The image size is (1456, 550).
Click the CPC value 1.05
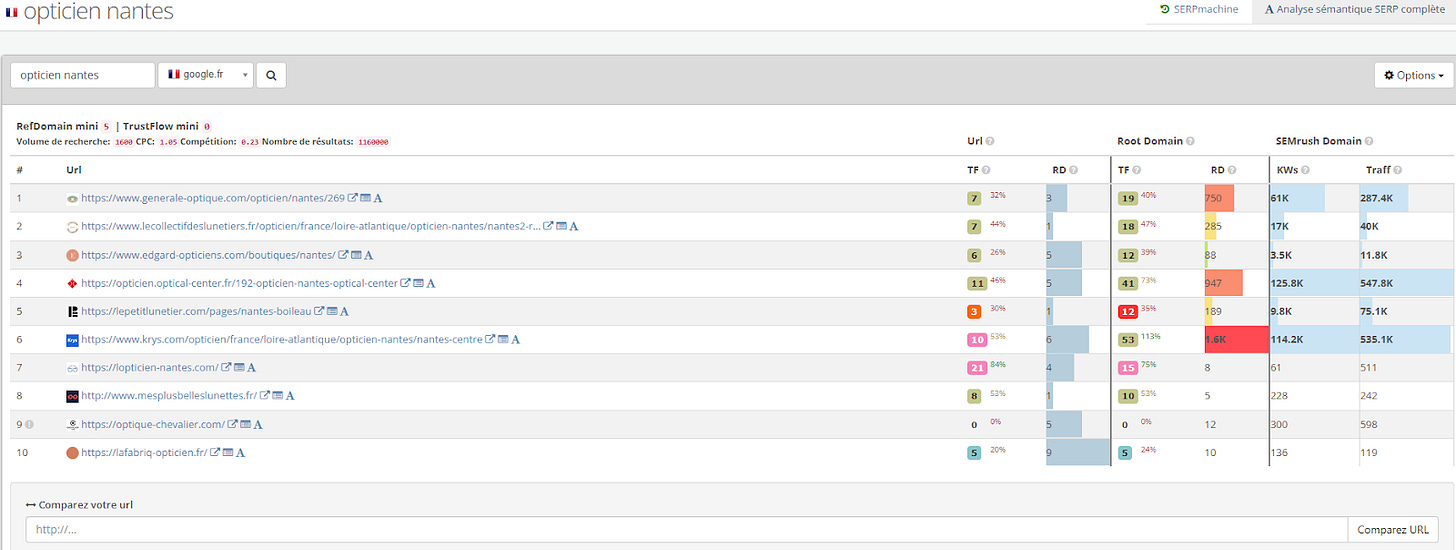point(166,142)
